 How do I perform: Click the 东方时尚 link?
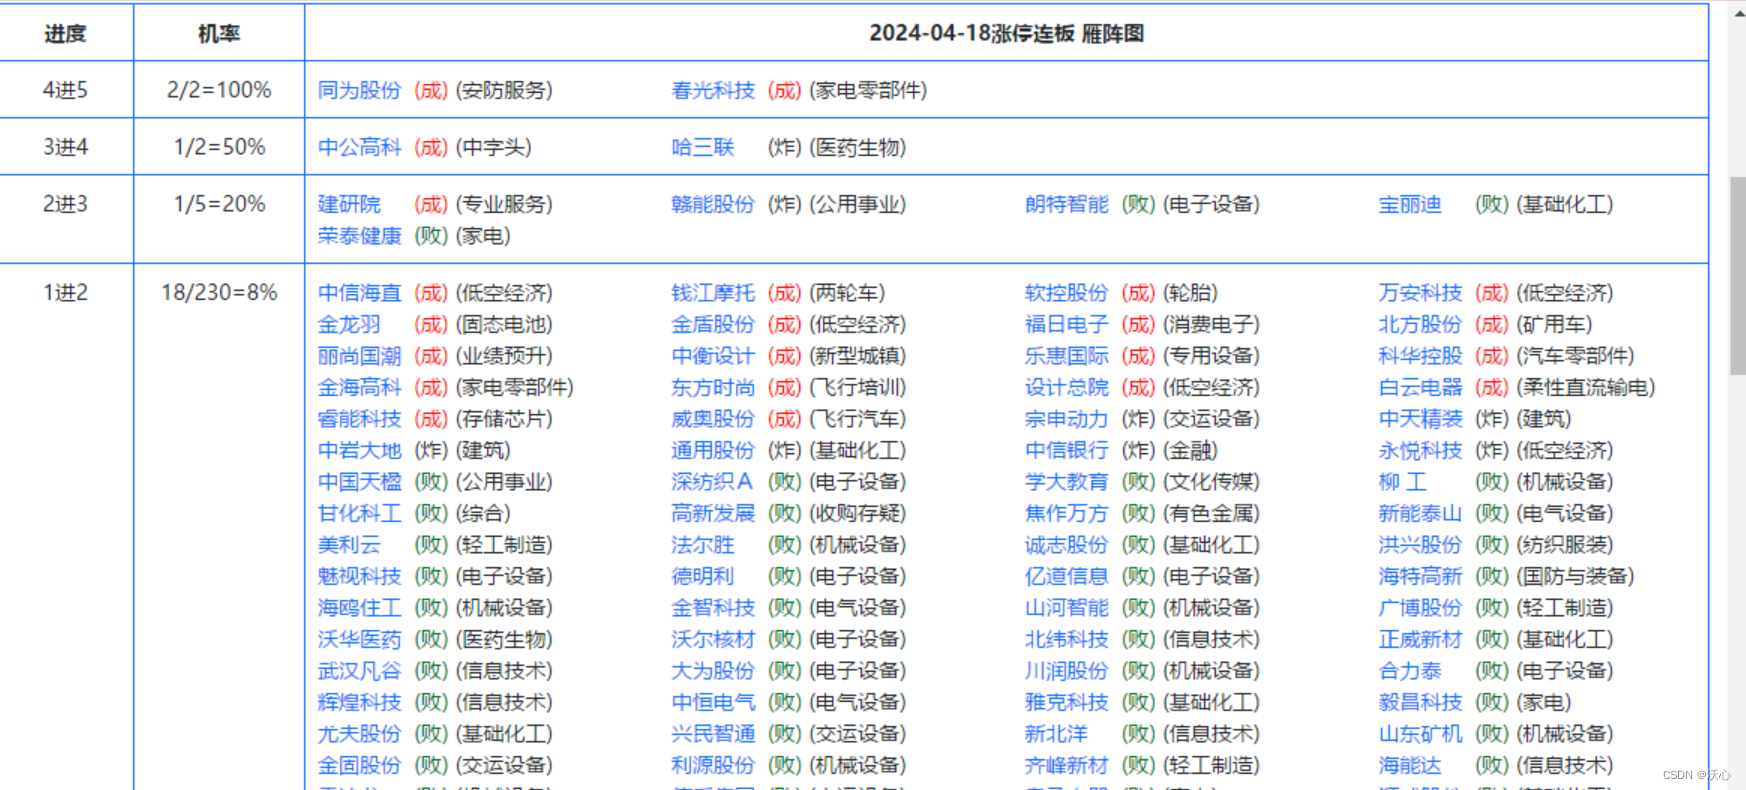click(x=713, y=387)
